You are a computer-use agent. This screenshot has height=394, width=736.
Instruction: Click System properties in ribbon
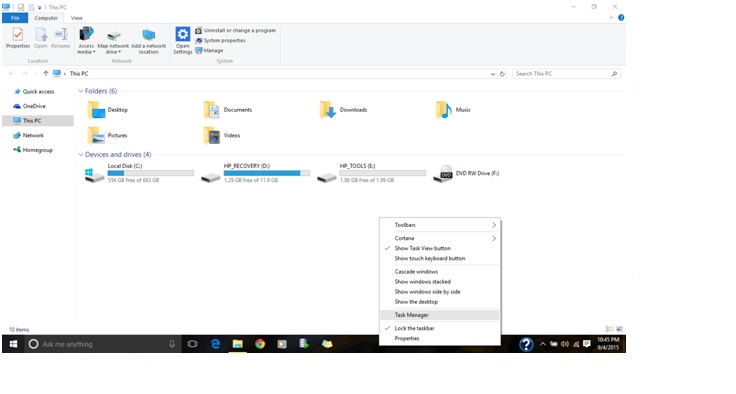tap(221, 40)
